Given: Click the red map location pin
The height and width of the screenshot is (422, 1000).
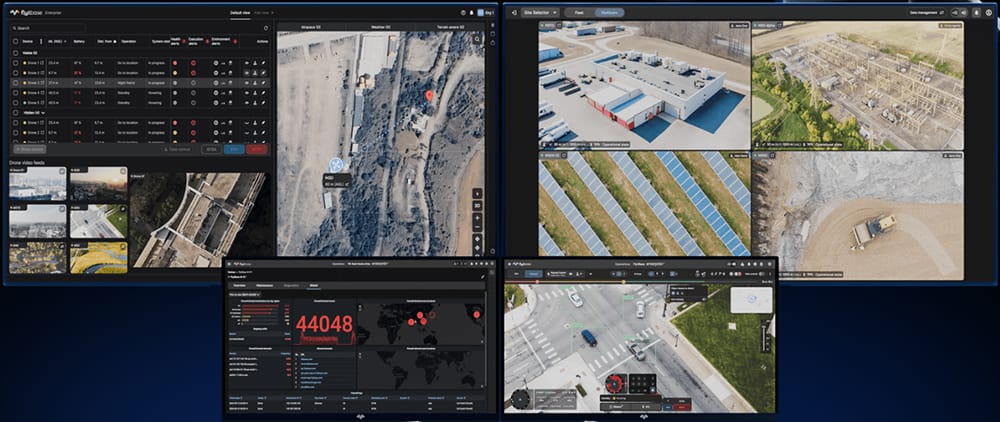Looking at the screenshot, I should point(430,96).
